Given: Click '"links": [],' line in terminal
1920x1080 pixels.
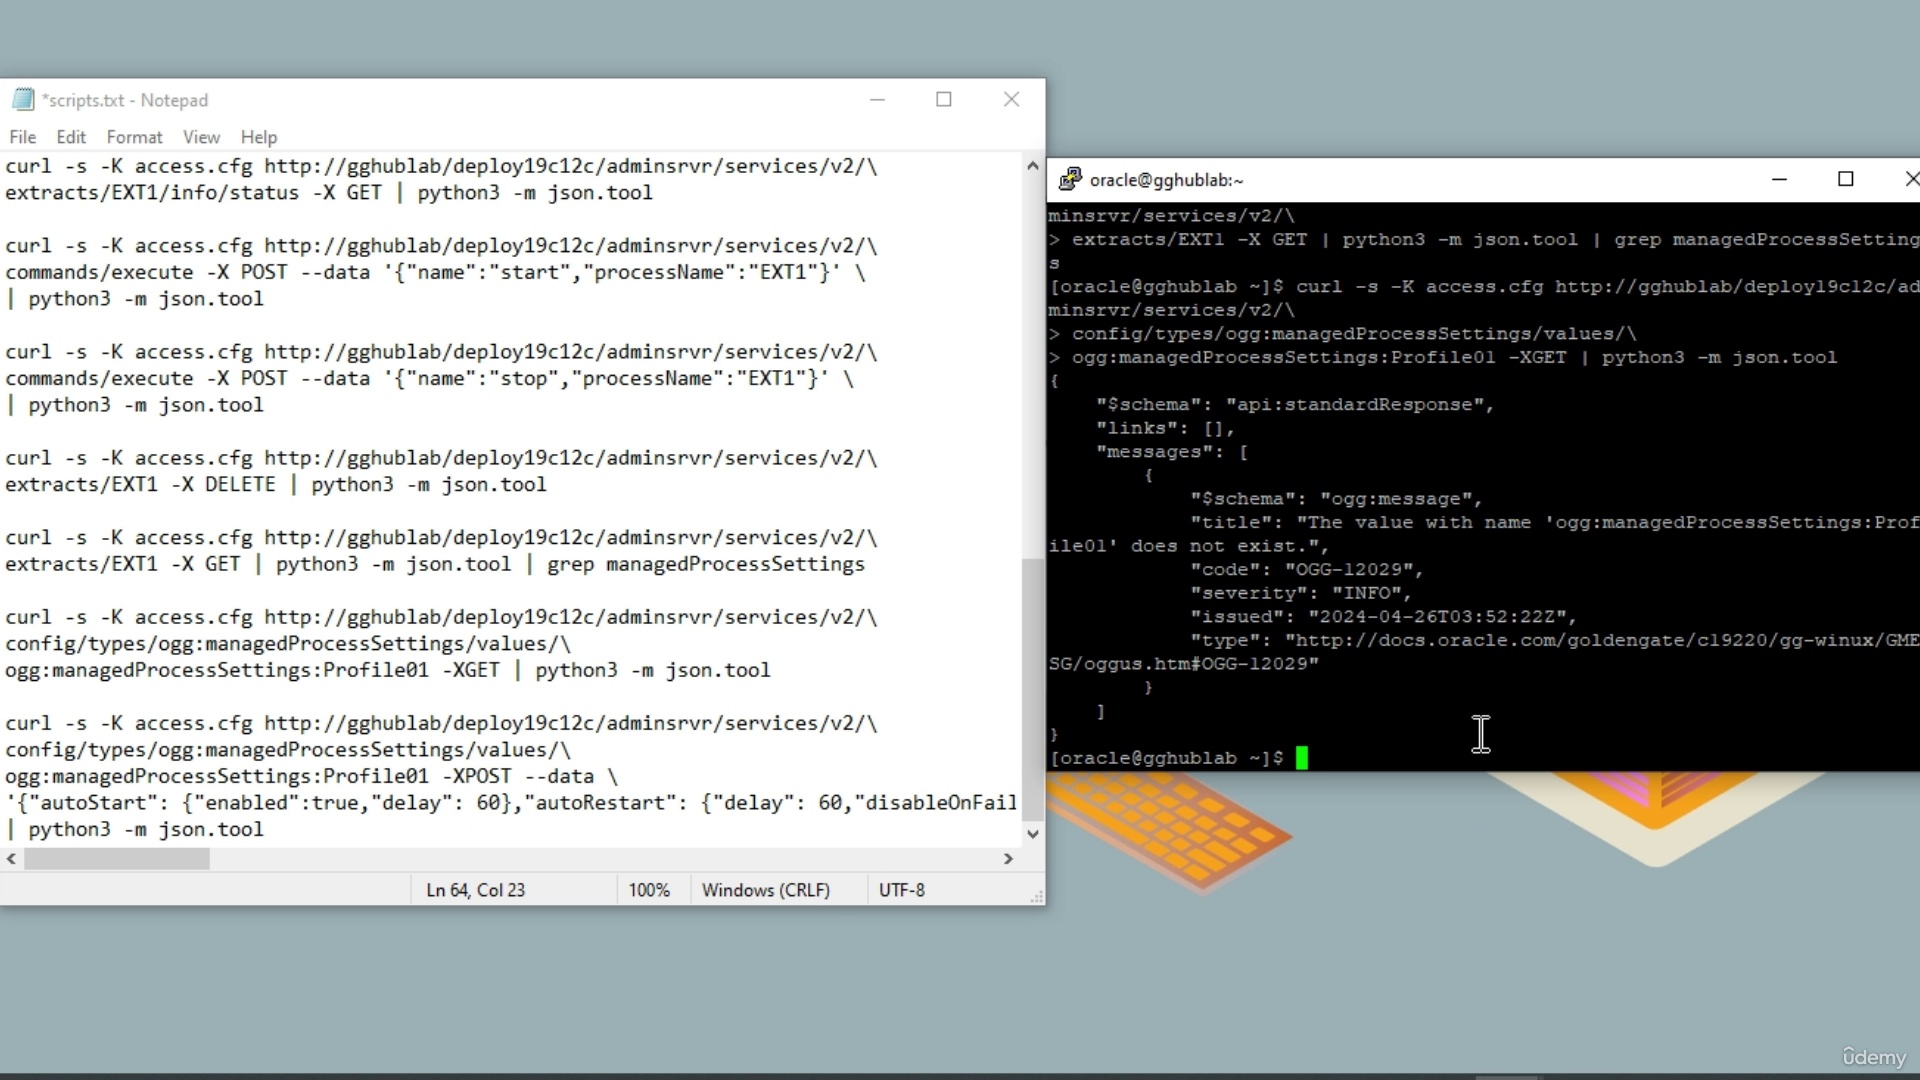Looking at the screenshot, I should click(1165, 428).
